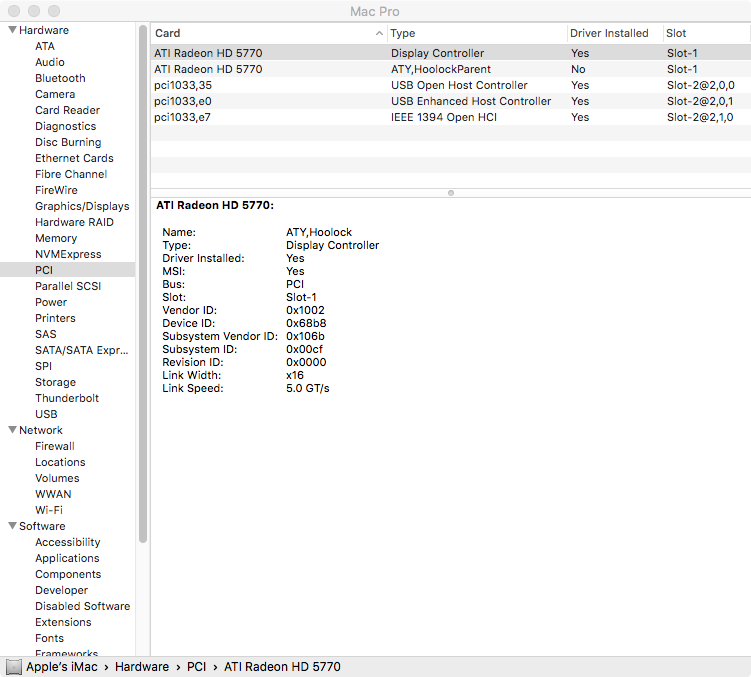Click Hardware in the path bar
The width and height of the screenshot is (751, 677).
(x=142, y=666)
